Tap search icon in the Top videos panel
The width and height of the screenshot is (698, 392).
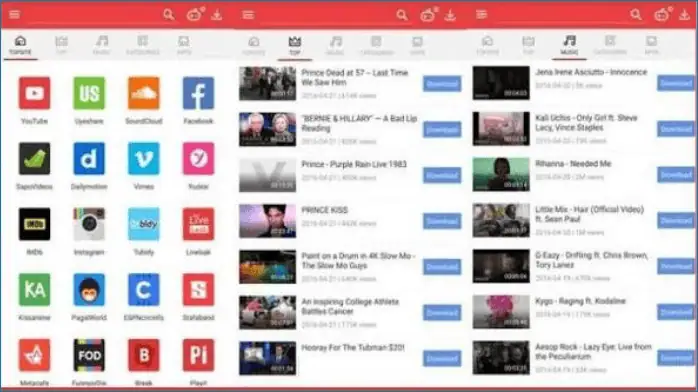pyautogui.click(x=402, y=15)
